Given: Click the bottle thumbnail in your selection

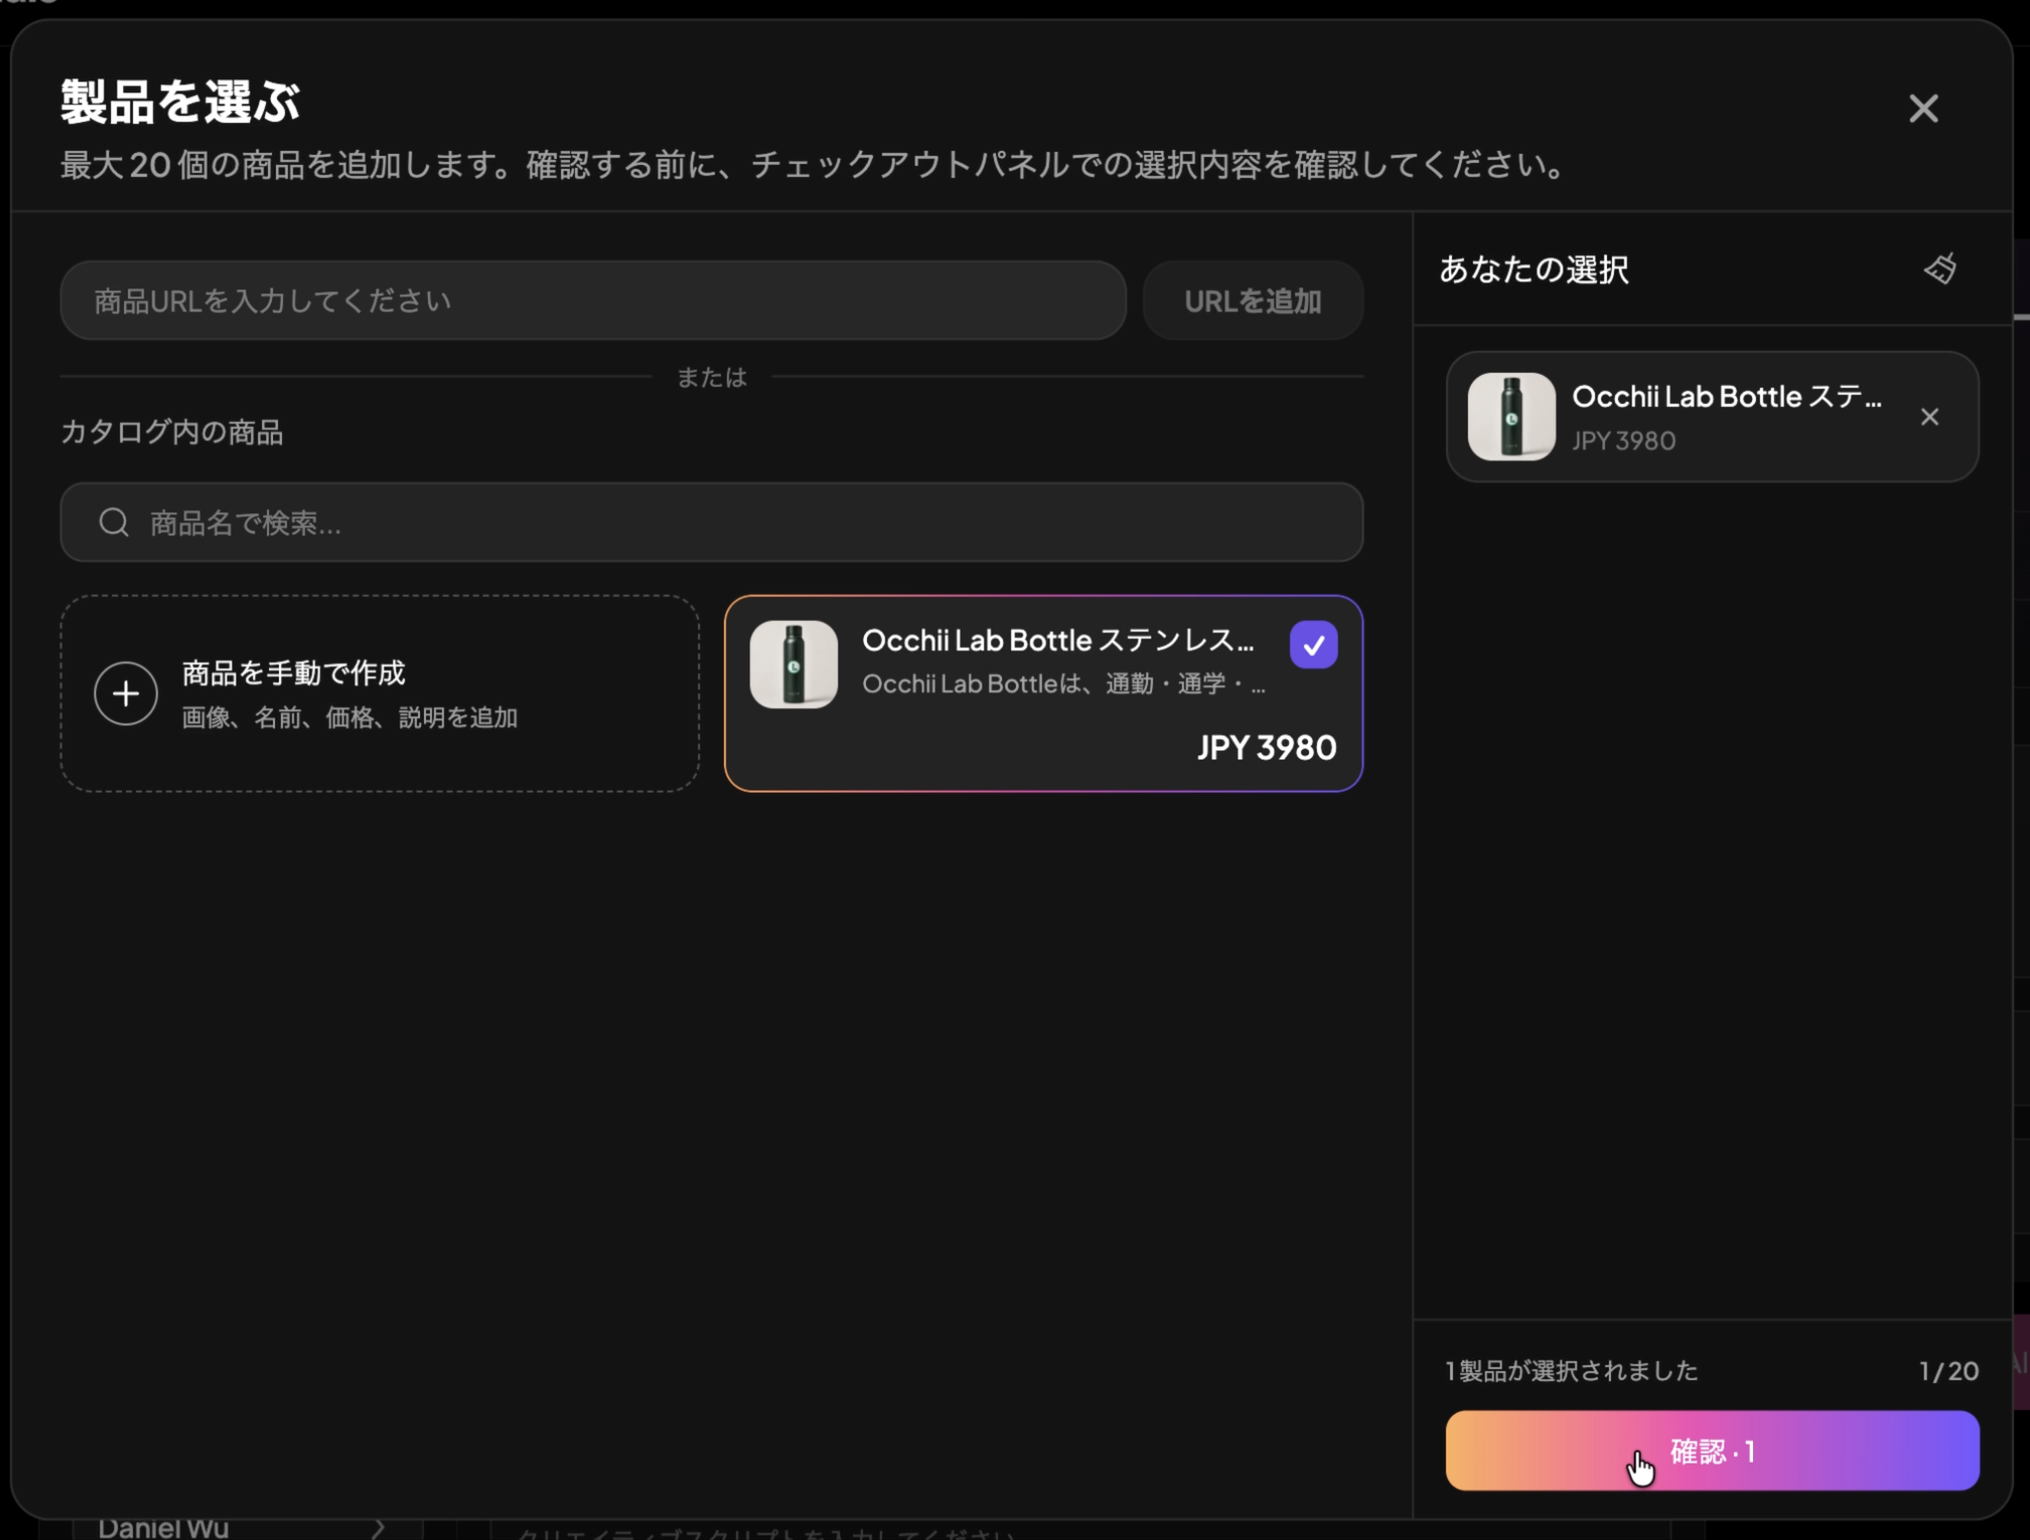Looking at the screenshot, I should [1511, 417].
